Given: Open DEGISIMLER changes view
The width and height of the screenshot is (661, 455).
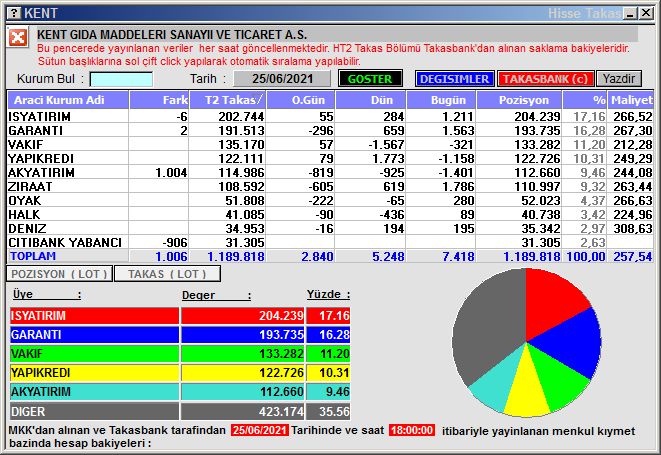Looking at the screenshot, I should [x=454, y=79].
